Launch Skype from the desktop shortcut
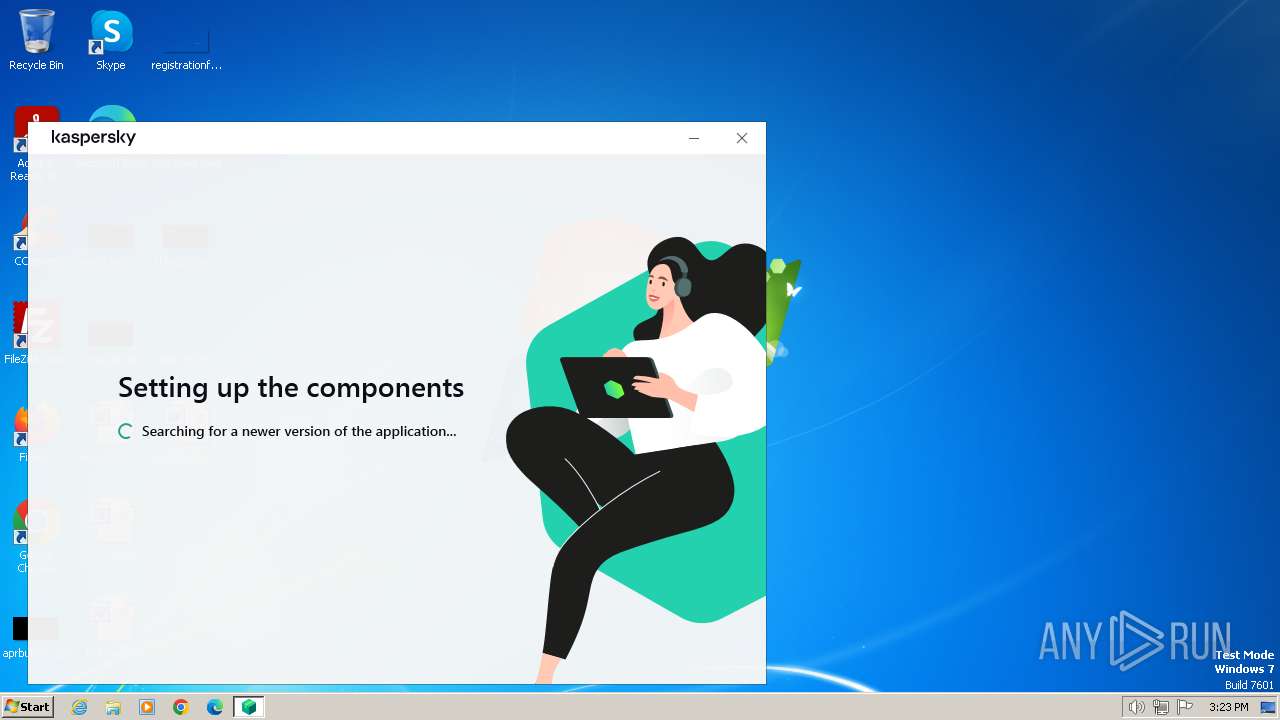This screenshot has width=1280, height=720. tap(111, 40)
